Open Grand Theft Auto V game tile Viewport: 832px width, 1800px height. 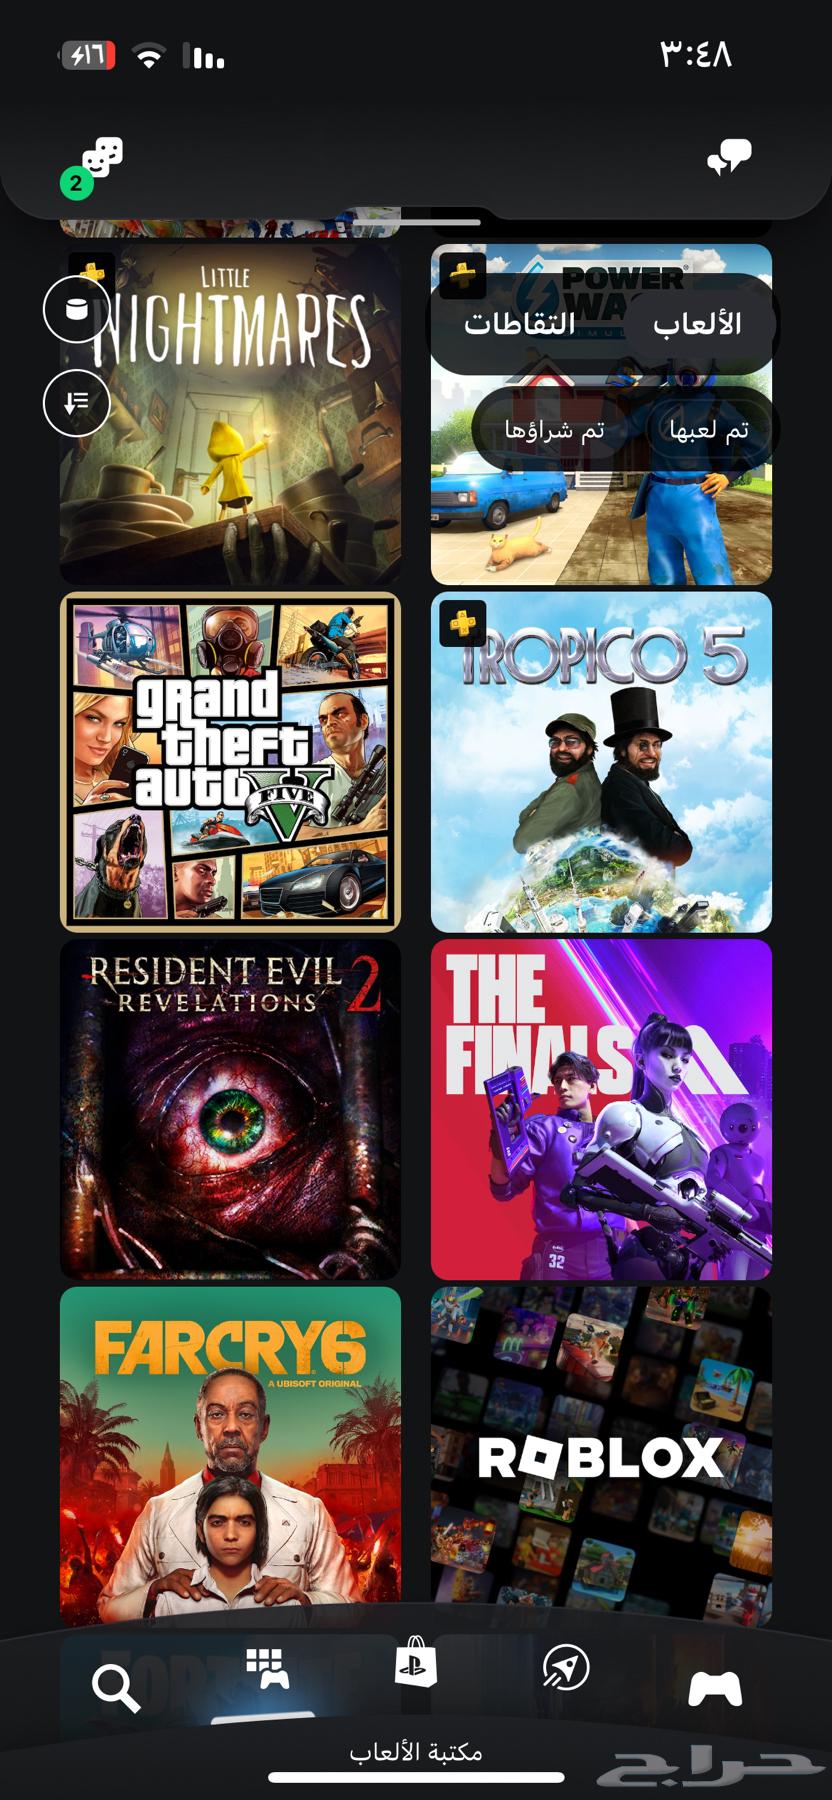[230, 762]
